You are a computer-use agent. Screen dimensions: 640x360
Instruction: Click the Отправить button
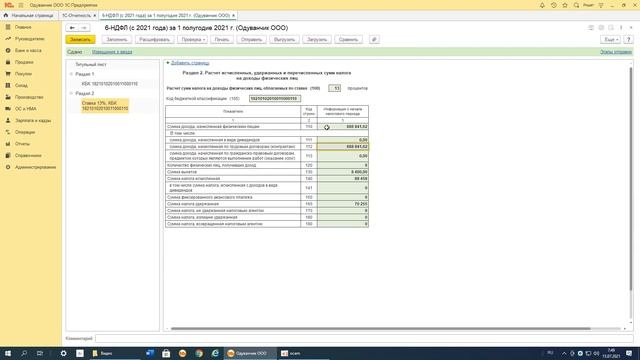pyautogui.click(x=251, y=40)
